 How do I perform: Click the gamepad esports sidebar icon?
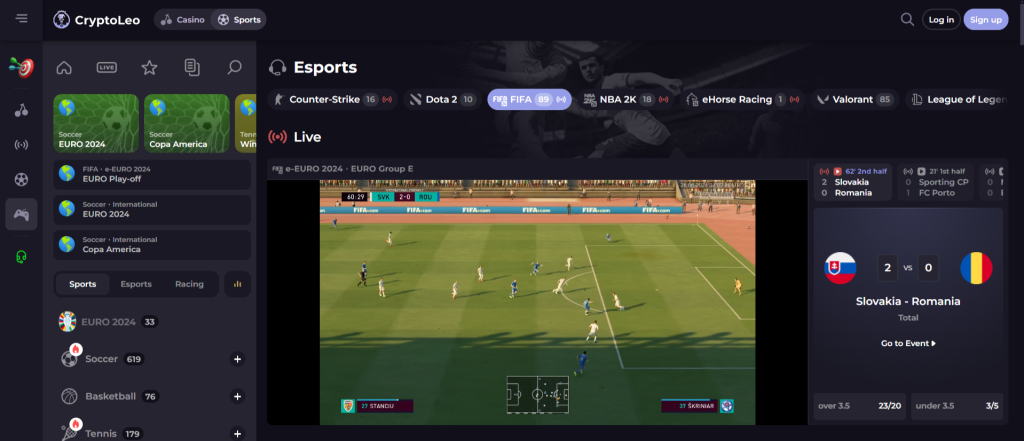pyautogui.click(x=22, y=214)
